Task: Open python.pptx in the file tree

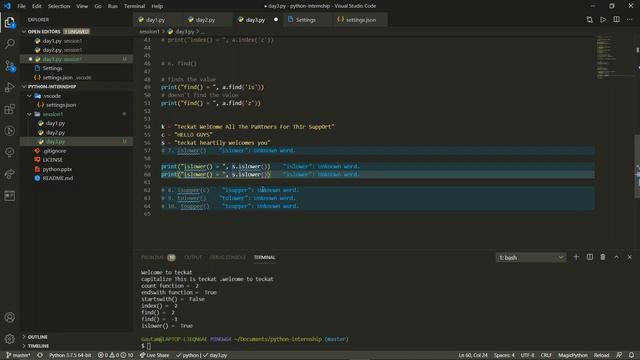Action: click(x=57, y=169)
